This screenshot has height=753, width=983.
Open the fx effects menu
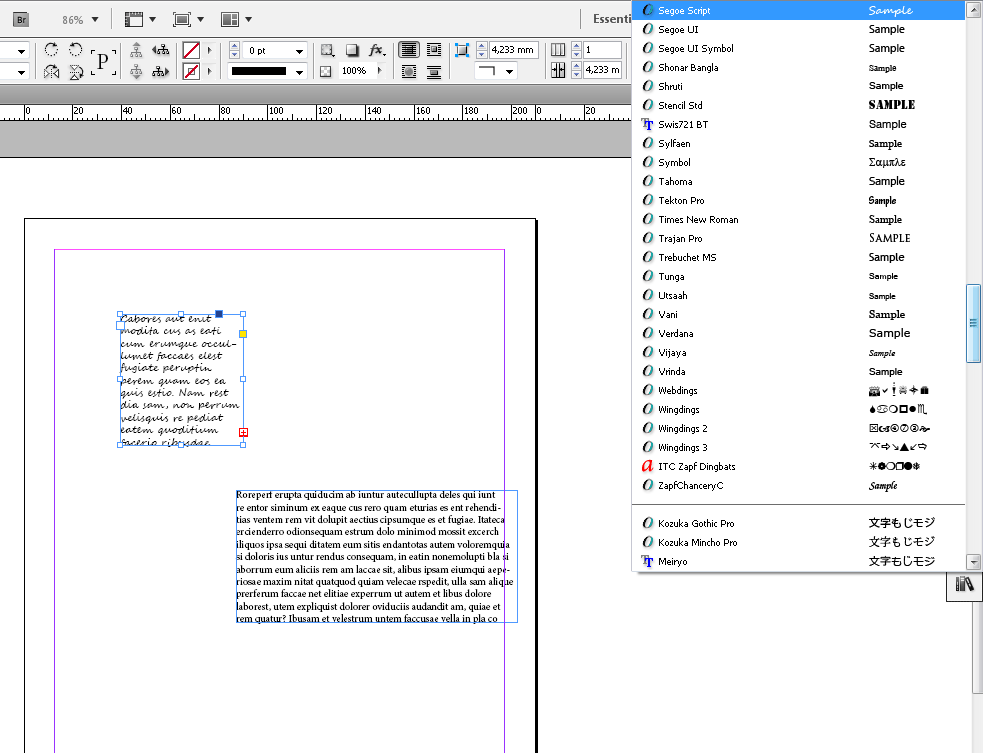point(377,50)
